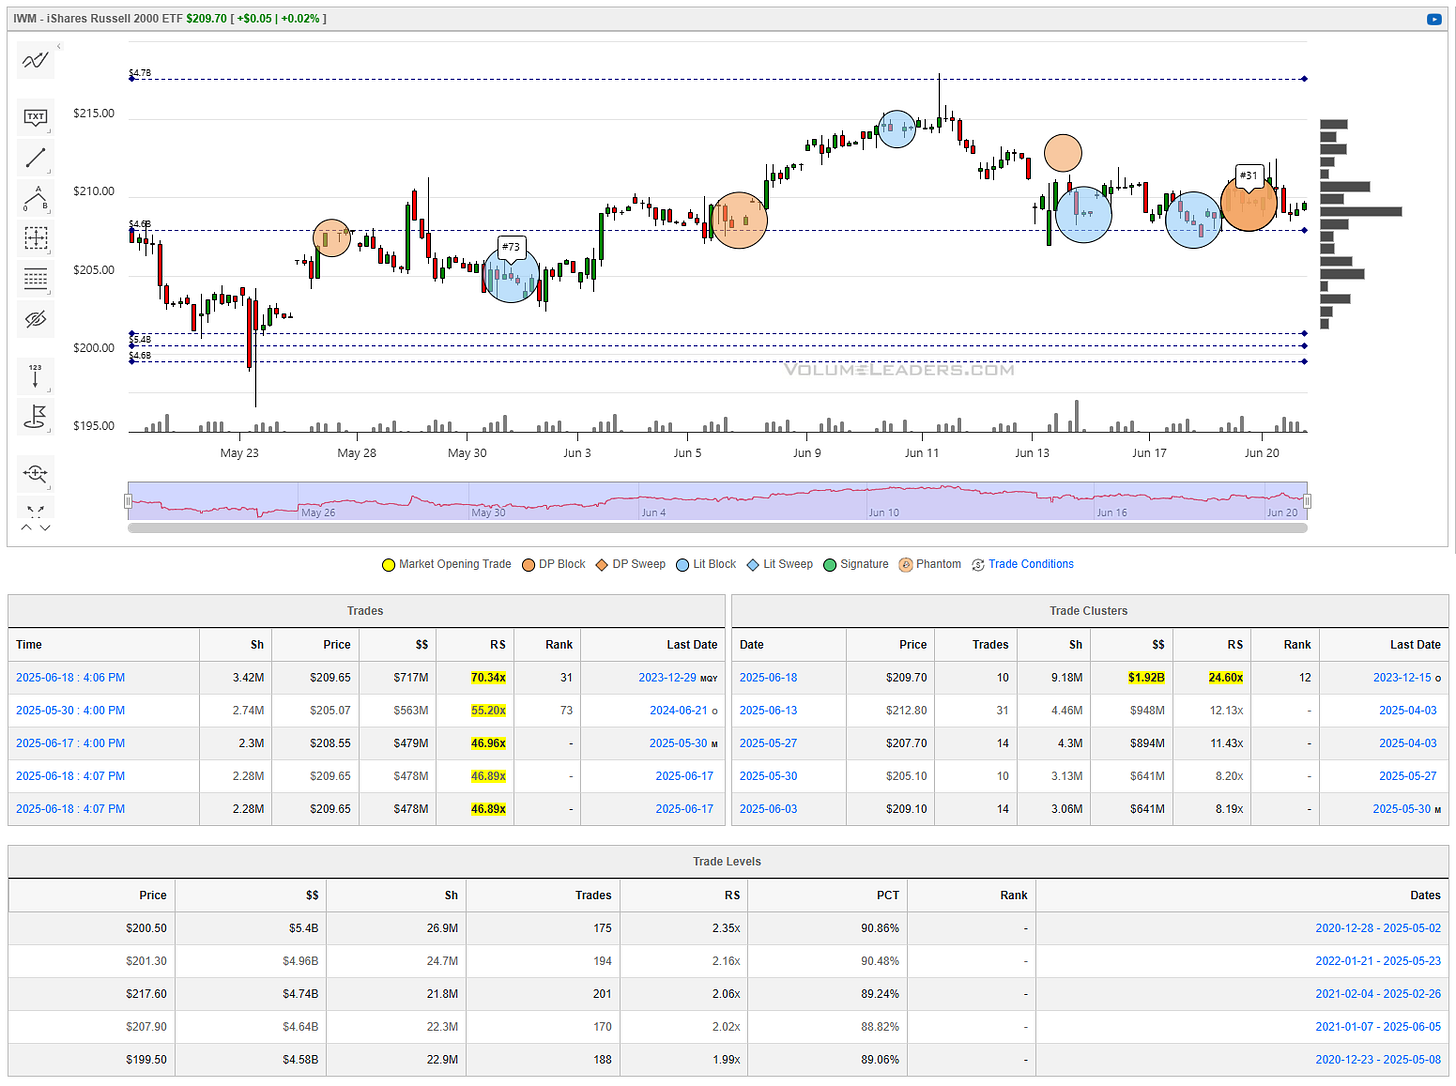Image resolution: width=1456 pixels, height=1086 pixels.
Task: Sort Trade Clusters by Trades column
Action: pos(990,645)
